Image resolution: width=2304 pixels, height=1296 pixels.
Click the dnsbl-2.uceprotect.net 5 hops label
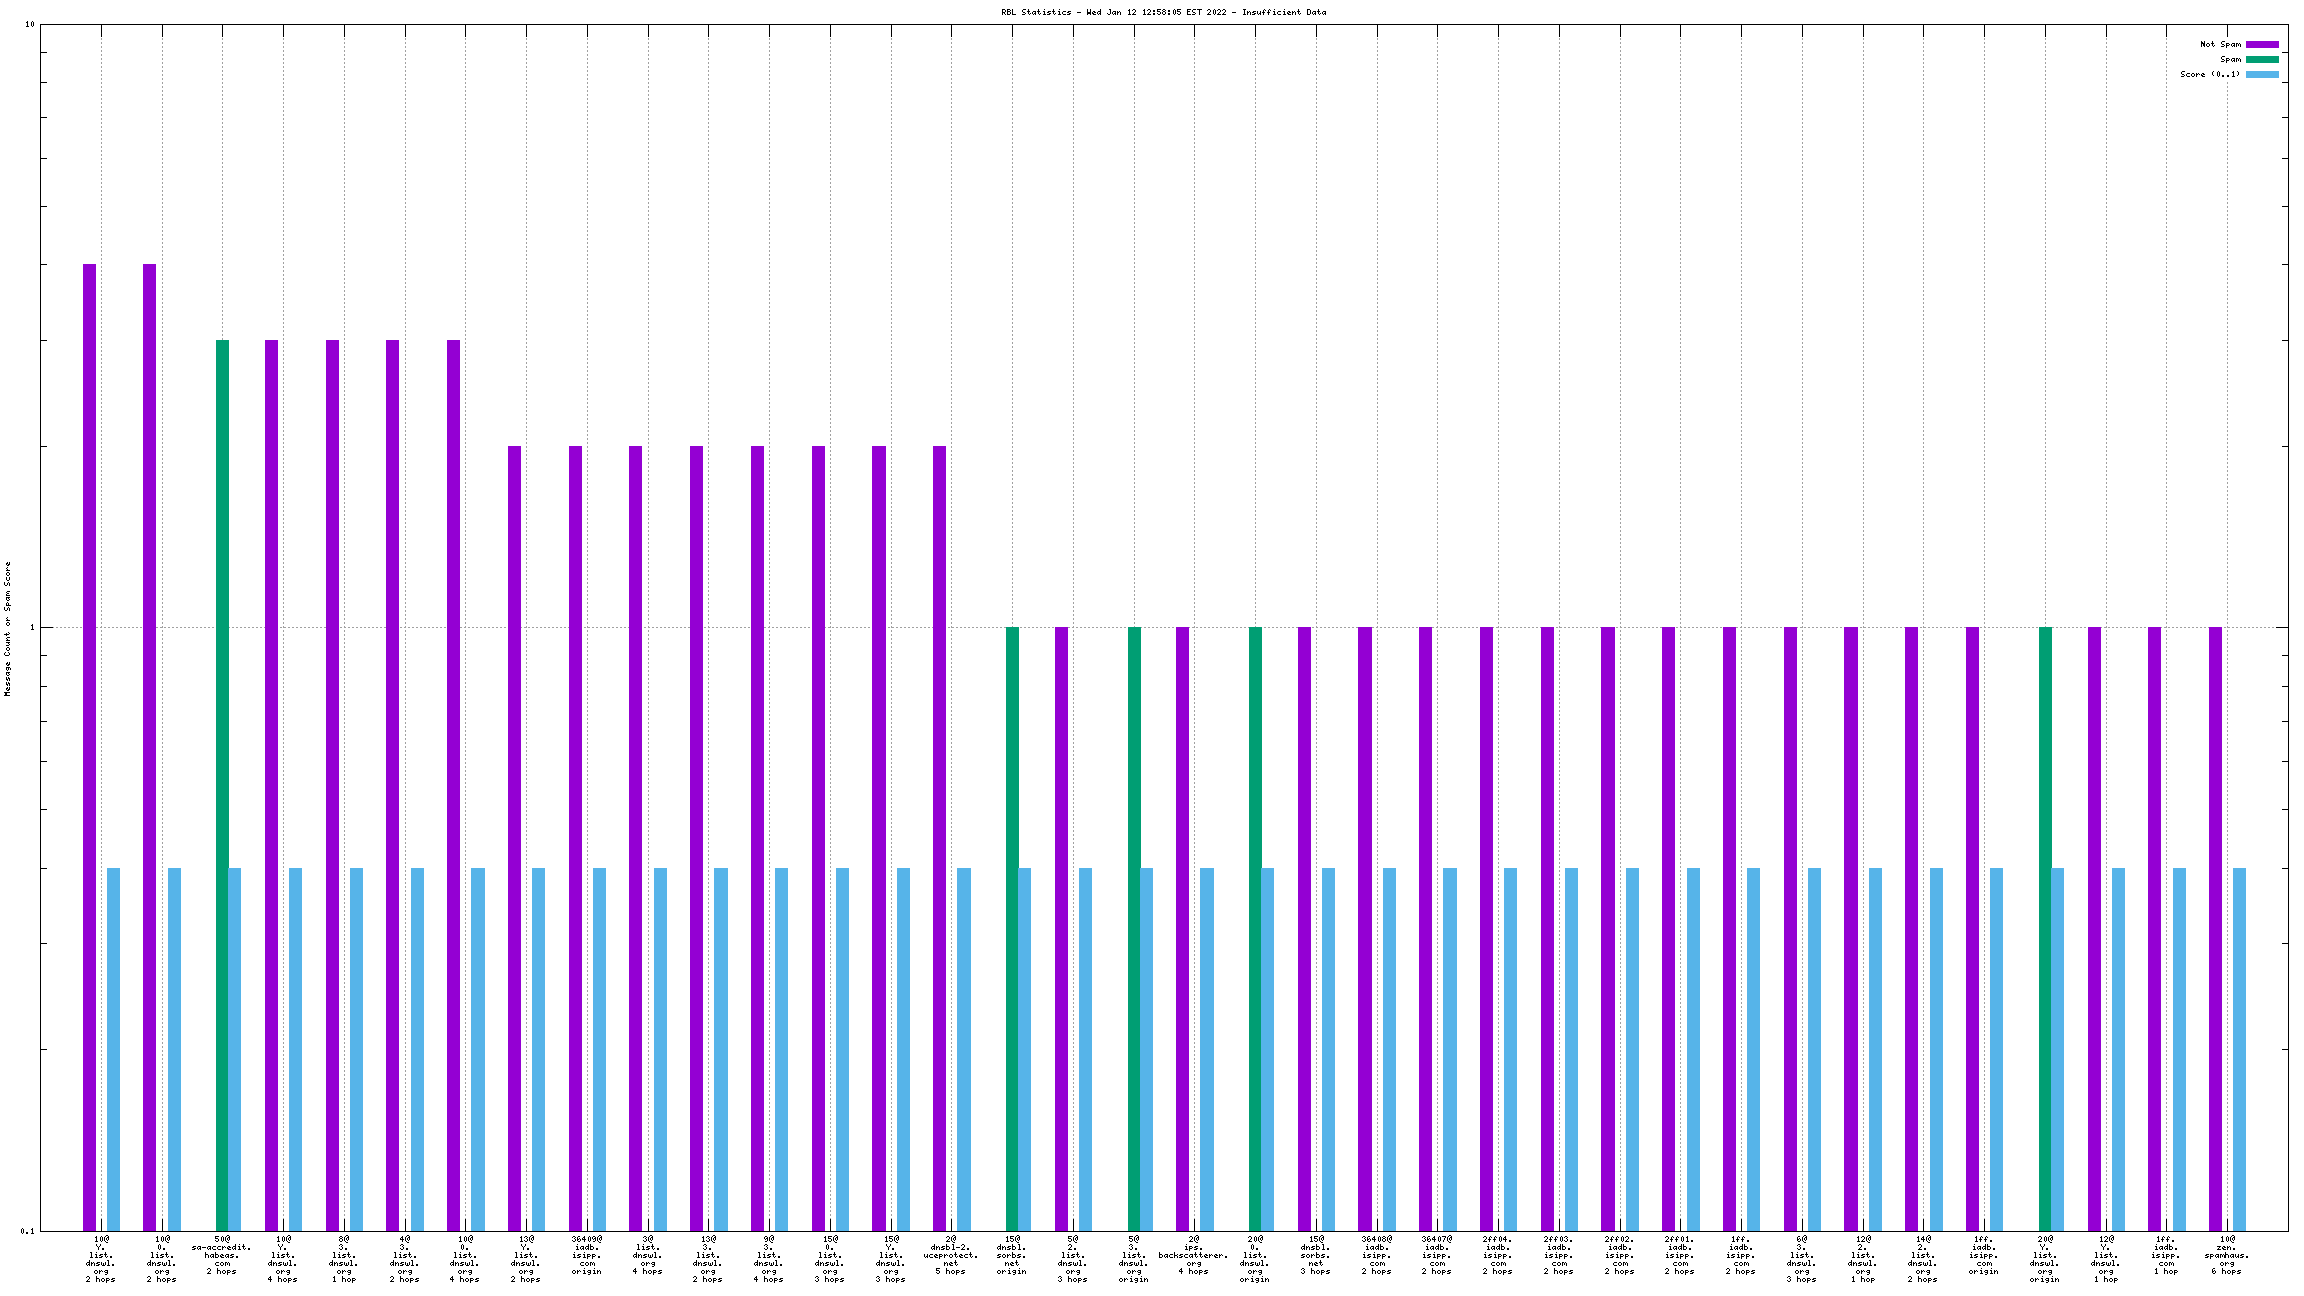pyautogui.click(x=950, y=1255)
